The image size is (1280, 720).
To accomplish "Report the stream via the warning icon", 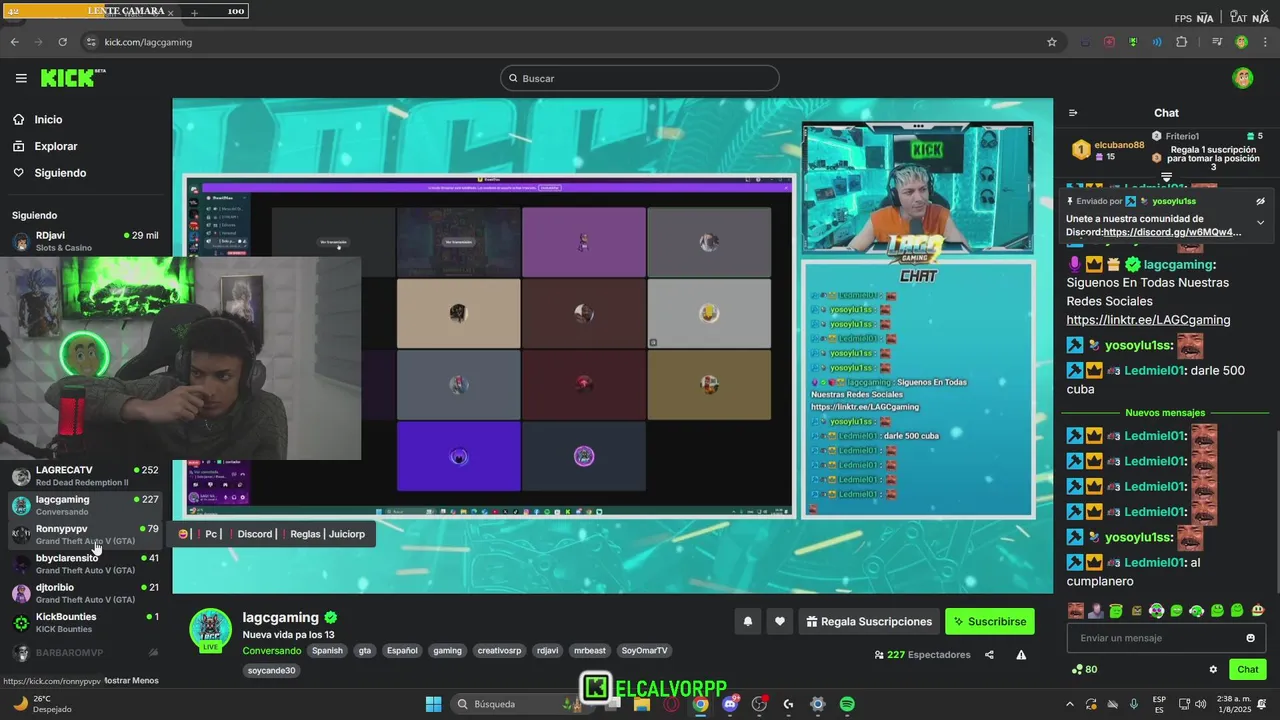I will (x=1021, y=655).
